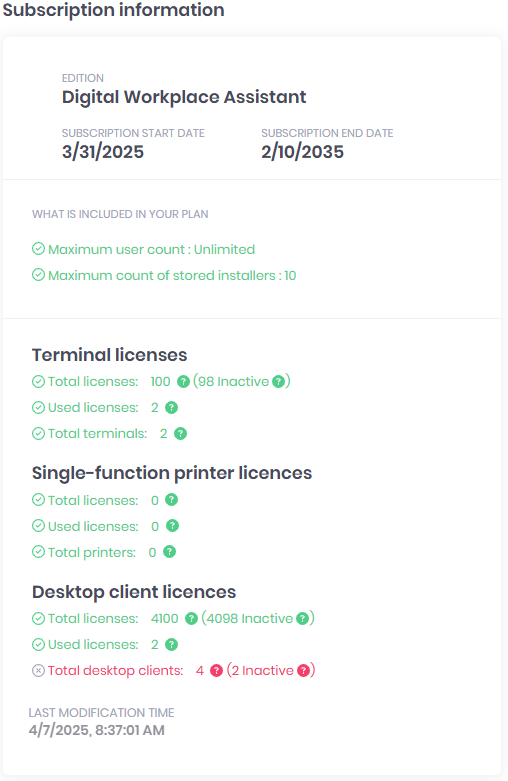The width and height of the screenshot is (508, 781).
Task: Show help for Total printers value
Action: click(169, 551)
